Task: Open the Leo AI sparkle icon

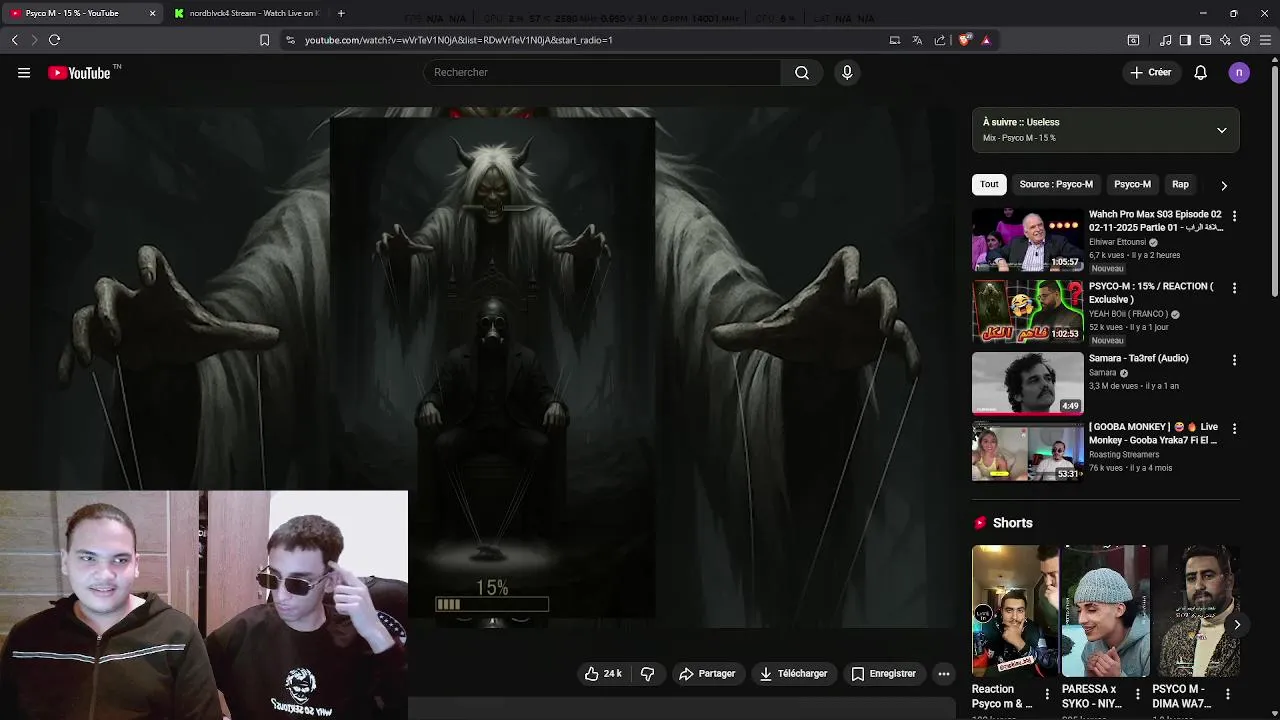Action: tap(1225, 40)
